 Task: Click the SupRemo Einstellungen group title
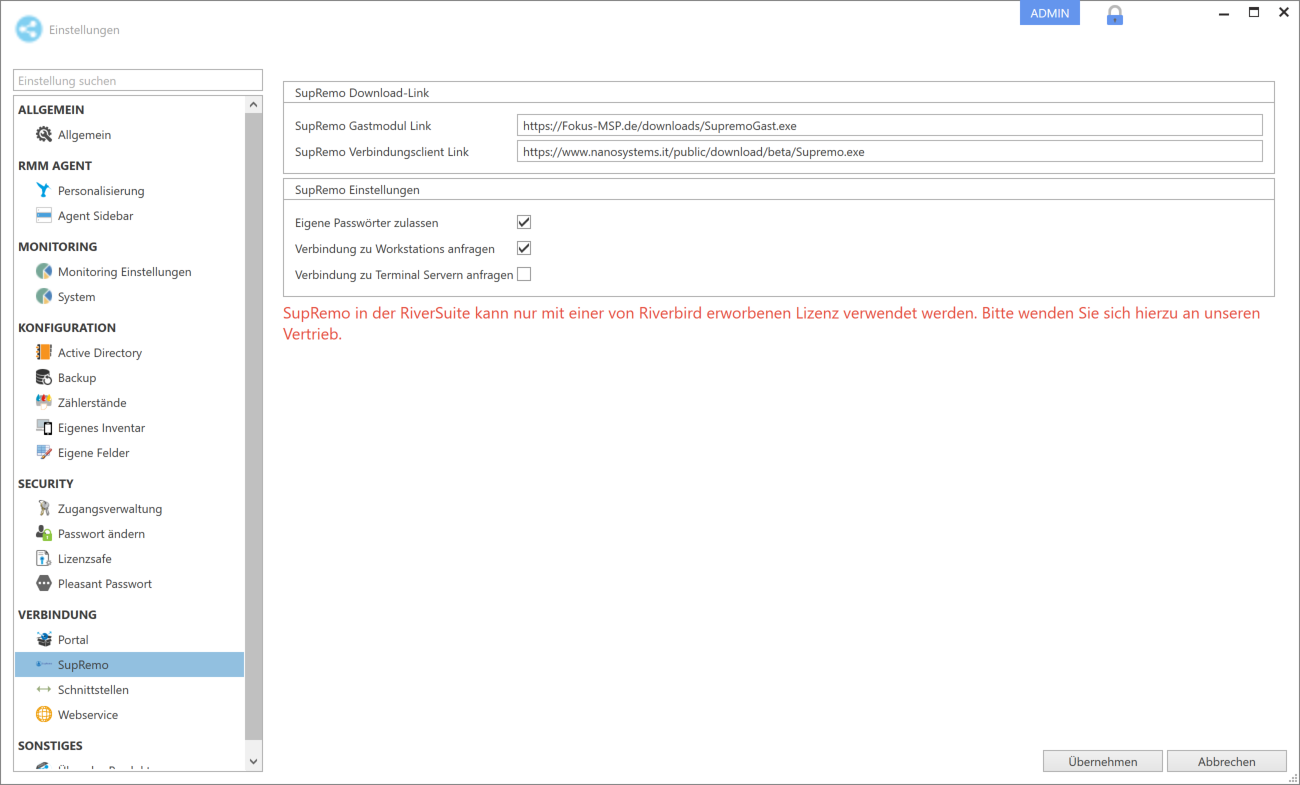tap(357, 189)
